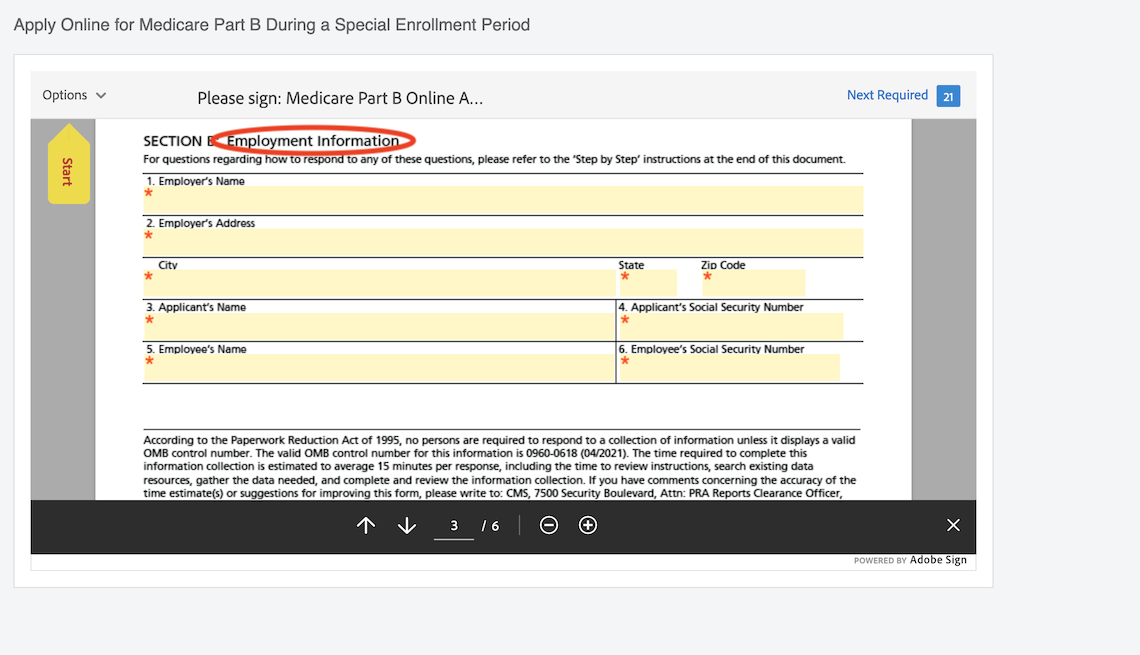Image resolution: width=1140 pixels, height=655 pixels.
Task: Click inside the State field
Action: tap(648, 282)
